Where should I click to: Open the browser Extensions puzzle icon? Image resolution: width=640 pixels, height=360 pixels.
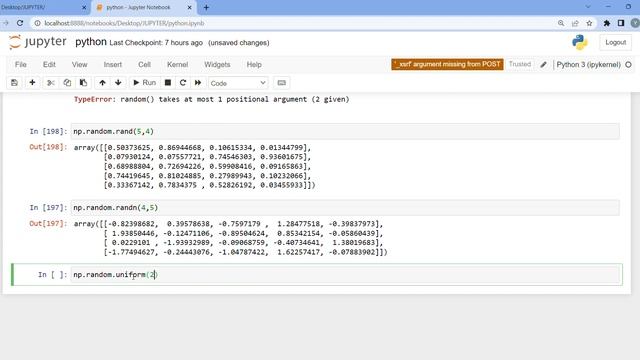pyautogui.click(x=607, y=23)
